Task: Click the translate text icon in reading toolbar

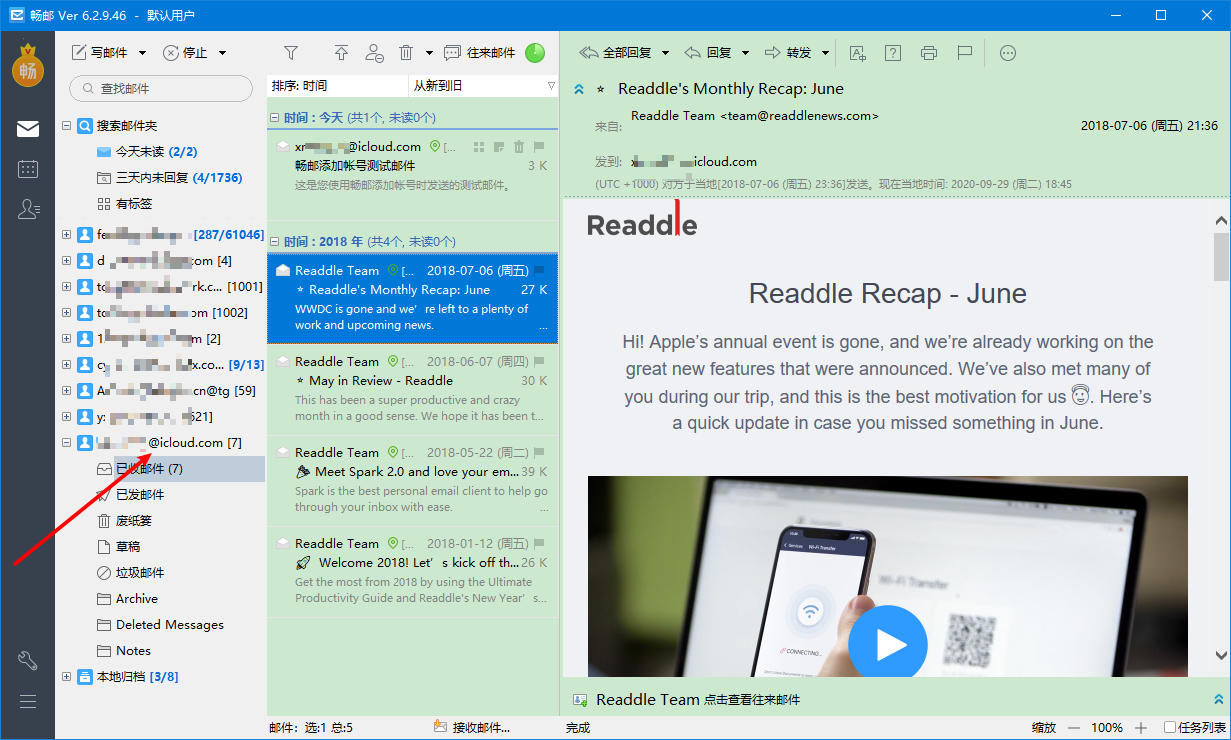Action: coord(857,53)
